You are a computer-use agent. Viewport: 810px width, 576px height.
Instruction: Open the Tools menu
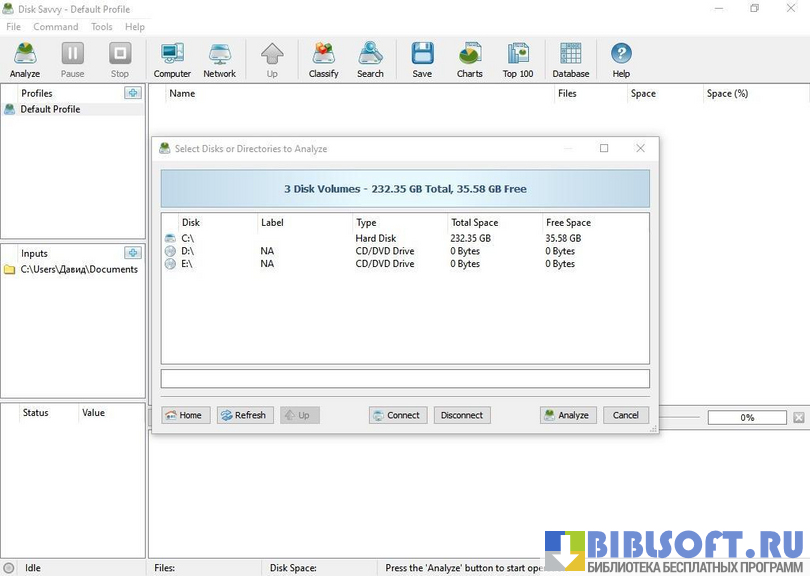point(102,27)
